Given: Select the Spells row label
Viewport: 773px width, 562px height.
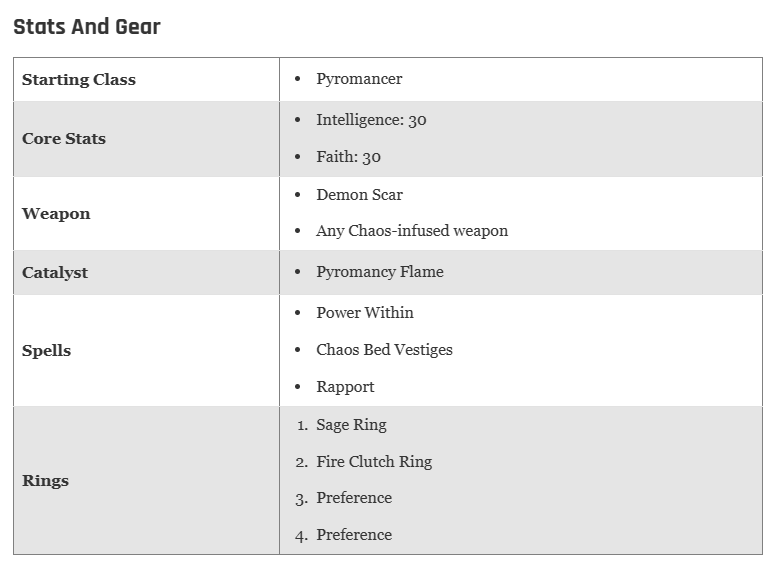Looking at the screenshot, I should (46, 351).
